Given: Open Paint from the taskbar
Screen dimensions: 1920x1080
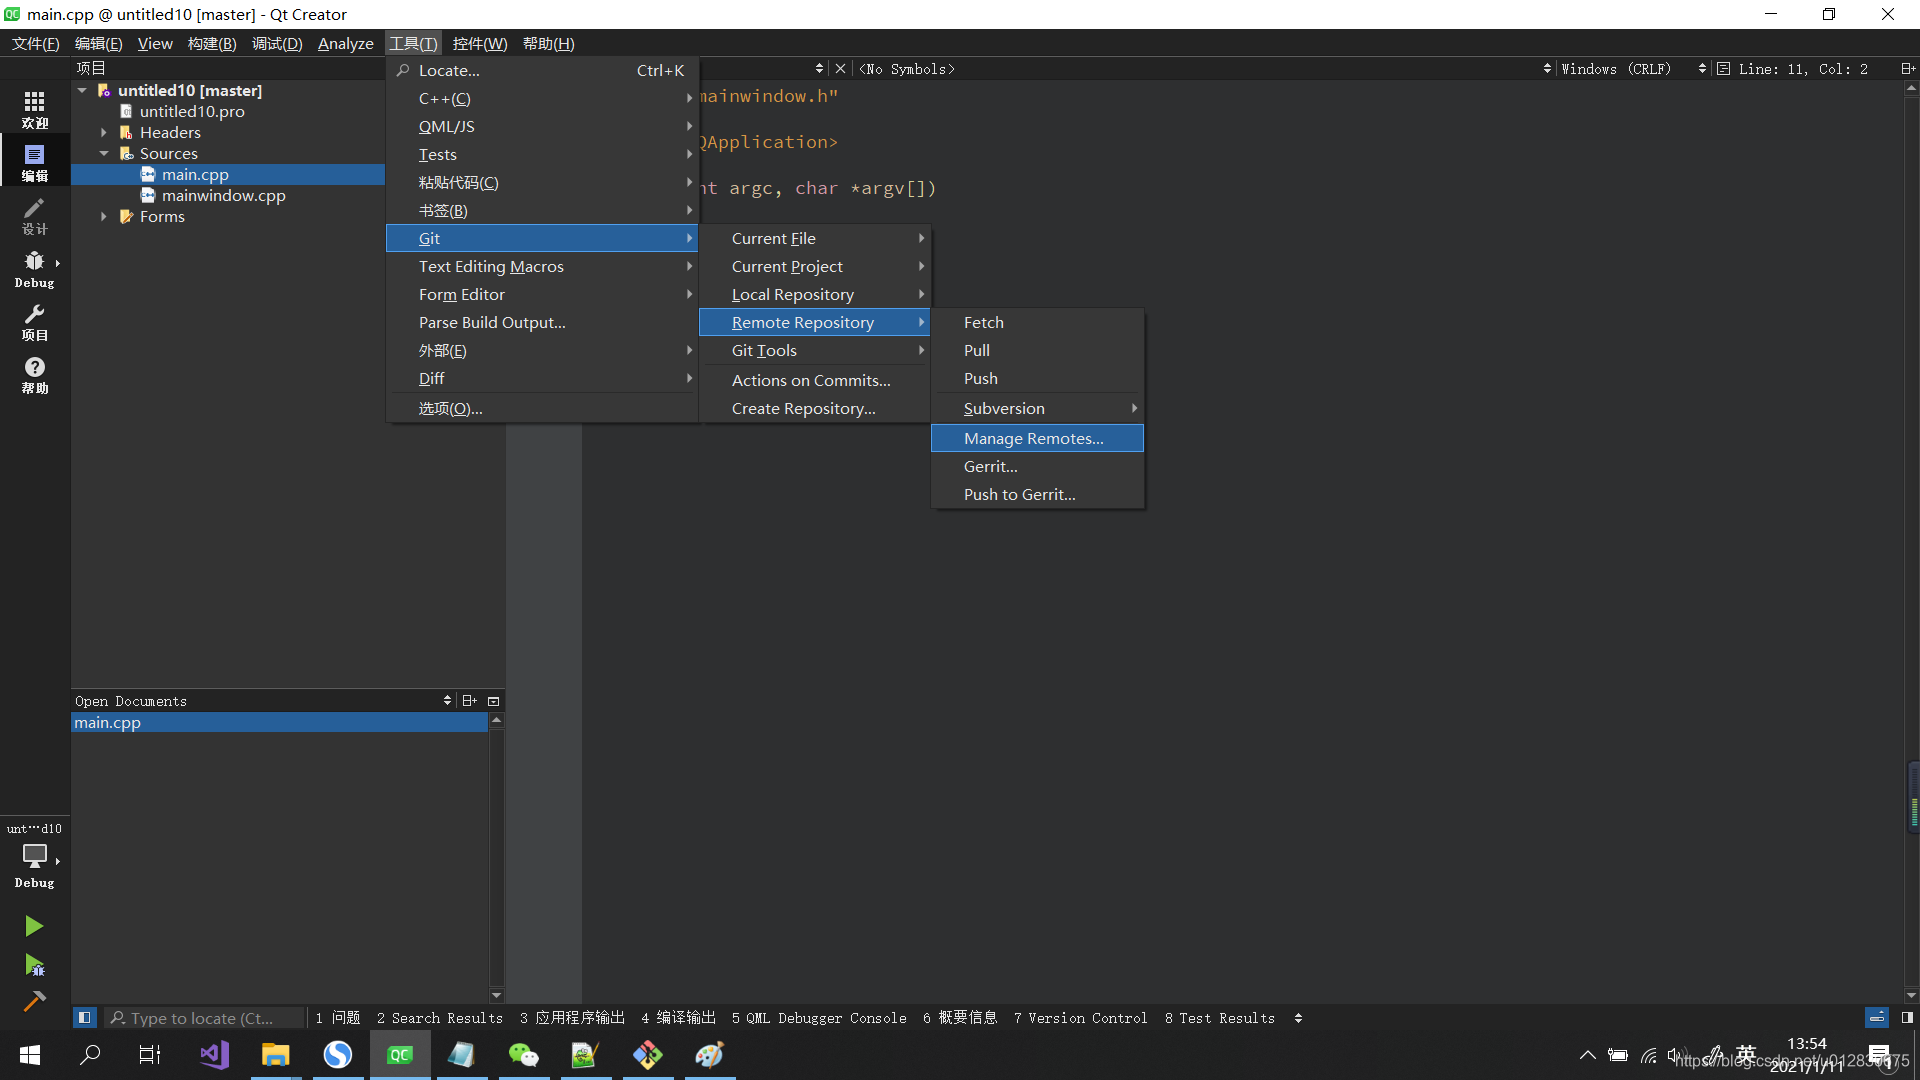Looking at the screenshot, I should click(x=710, y=1054).
